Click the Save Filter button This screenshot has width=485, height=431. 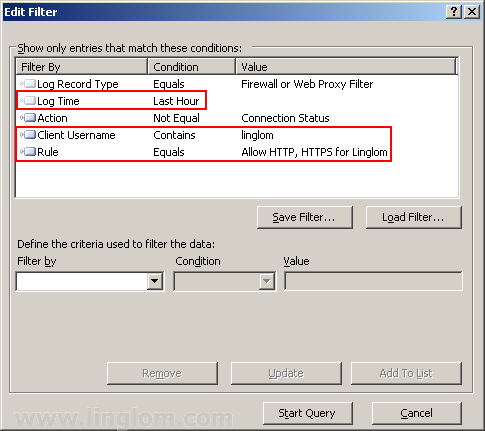[x=305, y=217]
